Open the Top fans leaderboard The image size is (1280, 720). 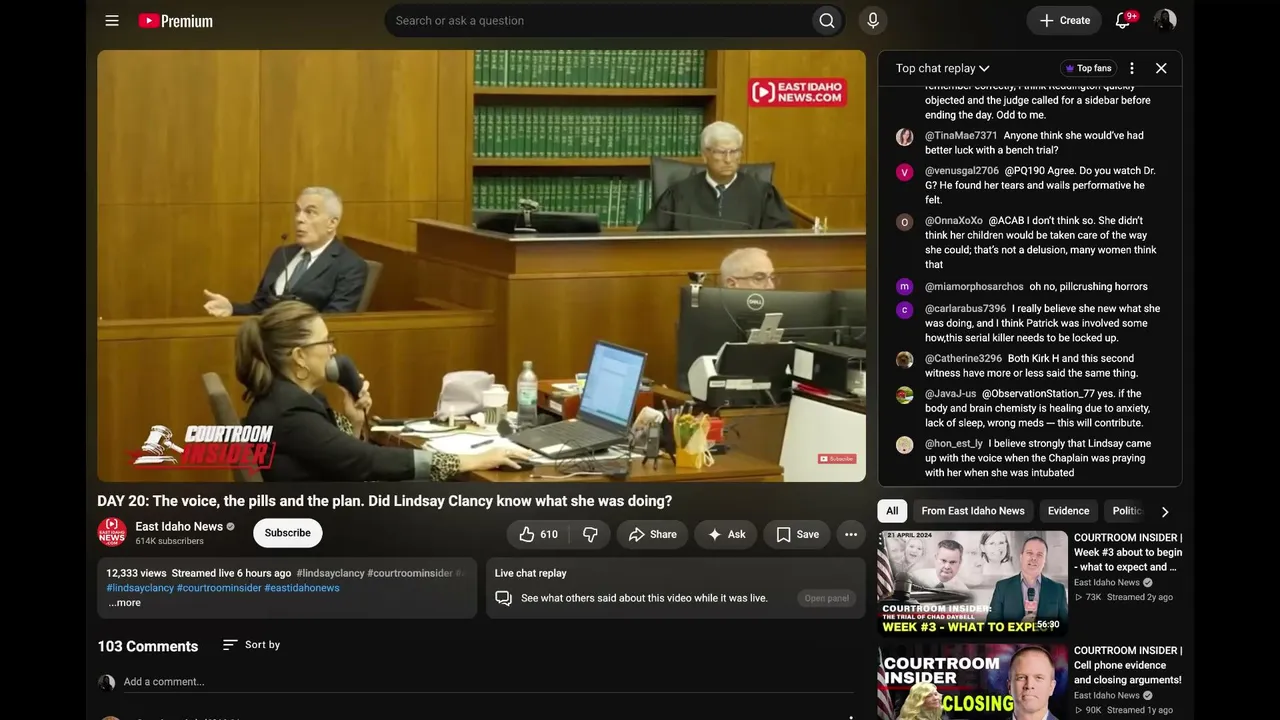1088,68
